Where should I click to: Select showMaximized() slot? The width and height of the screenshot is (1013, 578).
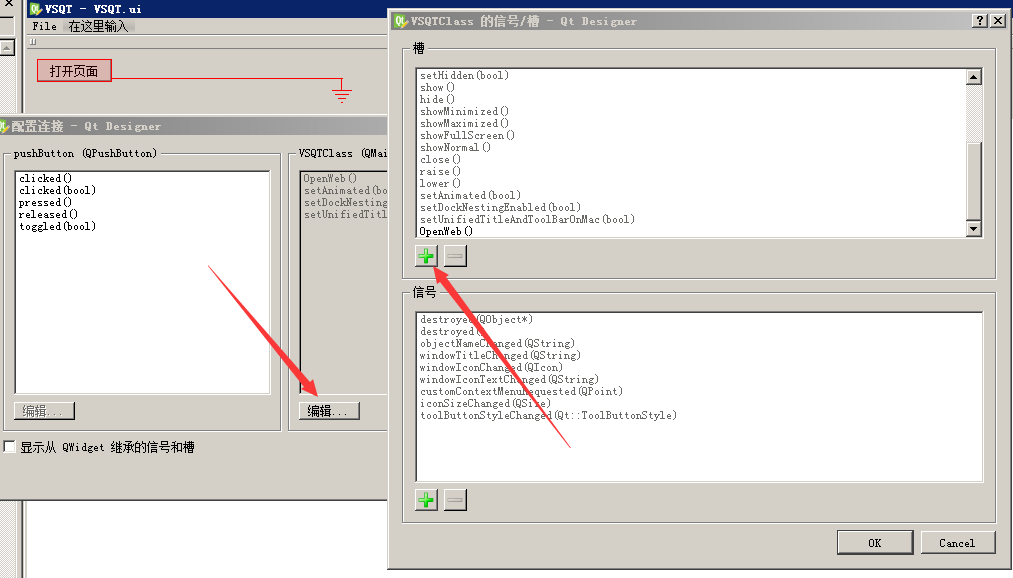coord(465,123)
